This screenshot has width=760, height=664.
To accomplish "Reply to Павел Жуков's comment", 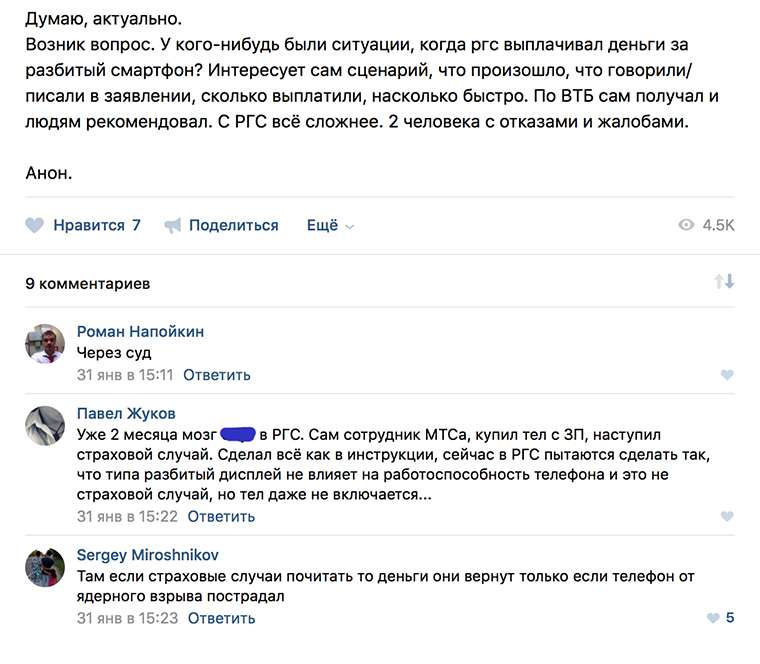I will click(x=221, y=517).
